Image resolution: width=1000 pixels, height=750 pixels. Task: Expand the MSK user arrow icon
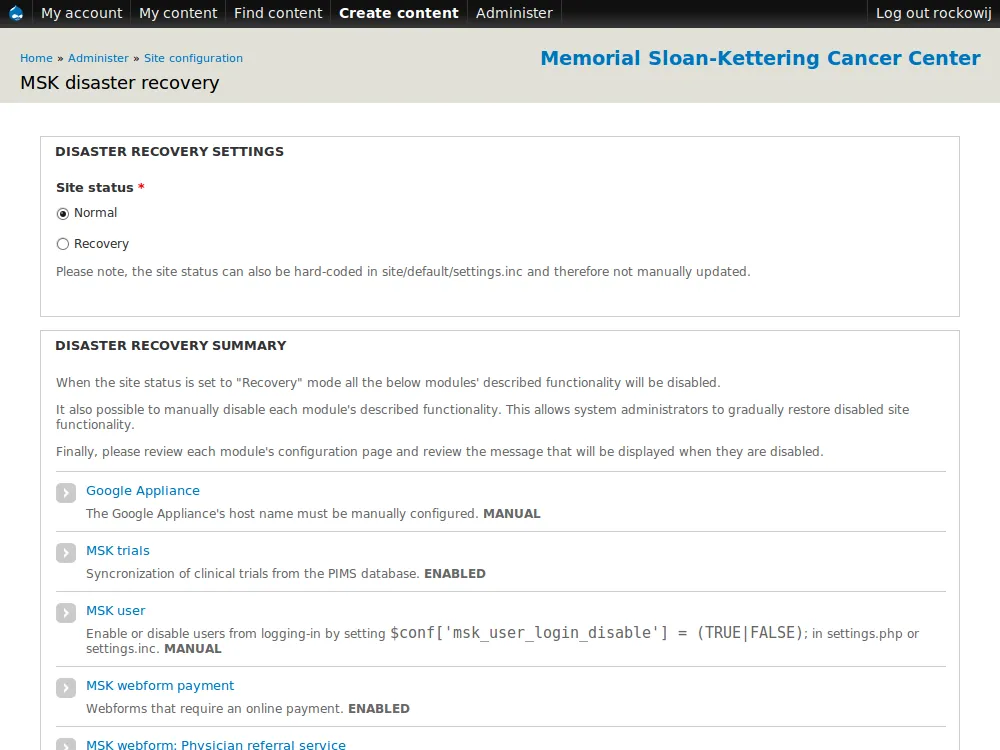tap(66, 613)
